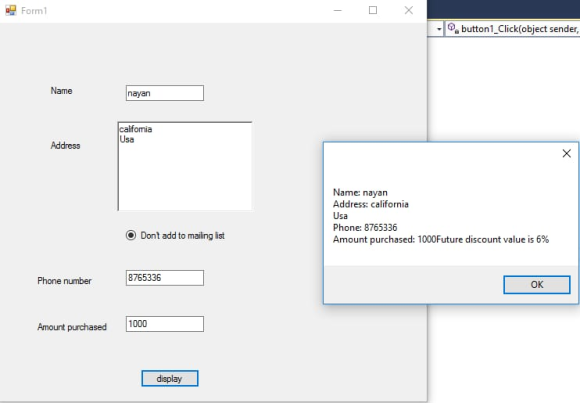
Task: Click the Address label
Action: [x=65, y=145]
